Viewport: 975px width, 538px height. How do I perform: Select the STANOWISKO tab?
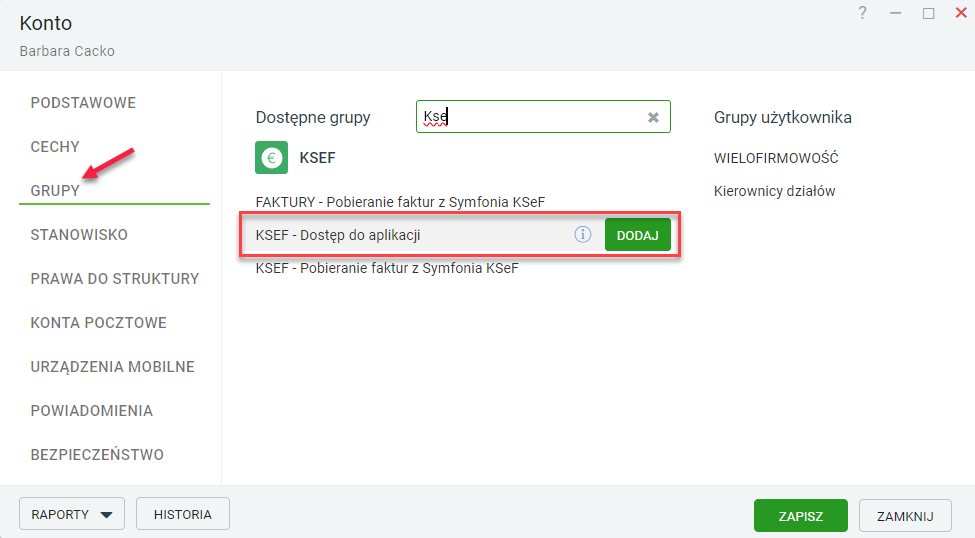coord(79,235)
